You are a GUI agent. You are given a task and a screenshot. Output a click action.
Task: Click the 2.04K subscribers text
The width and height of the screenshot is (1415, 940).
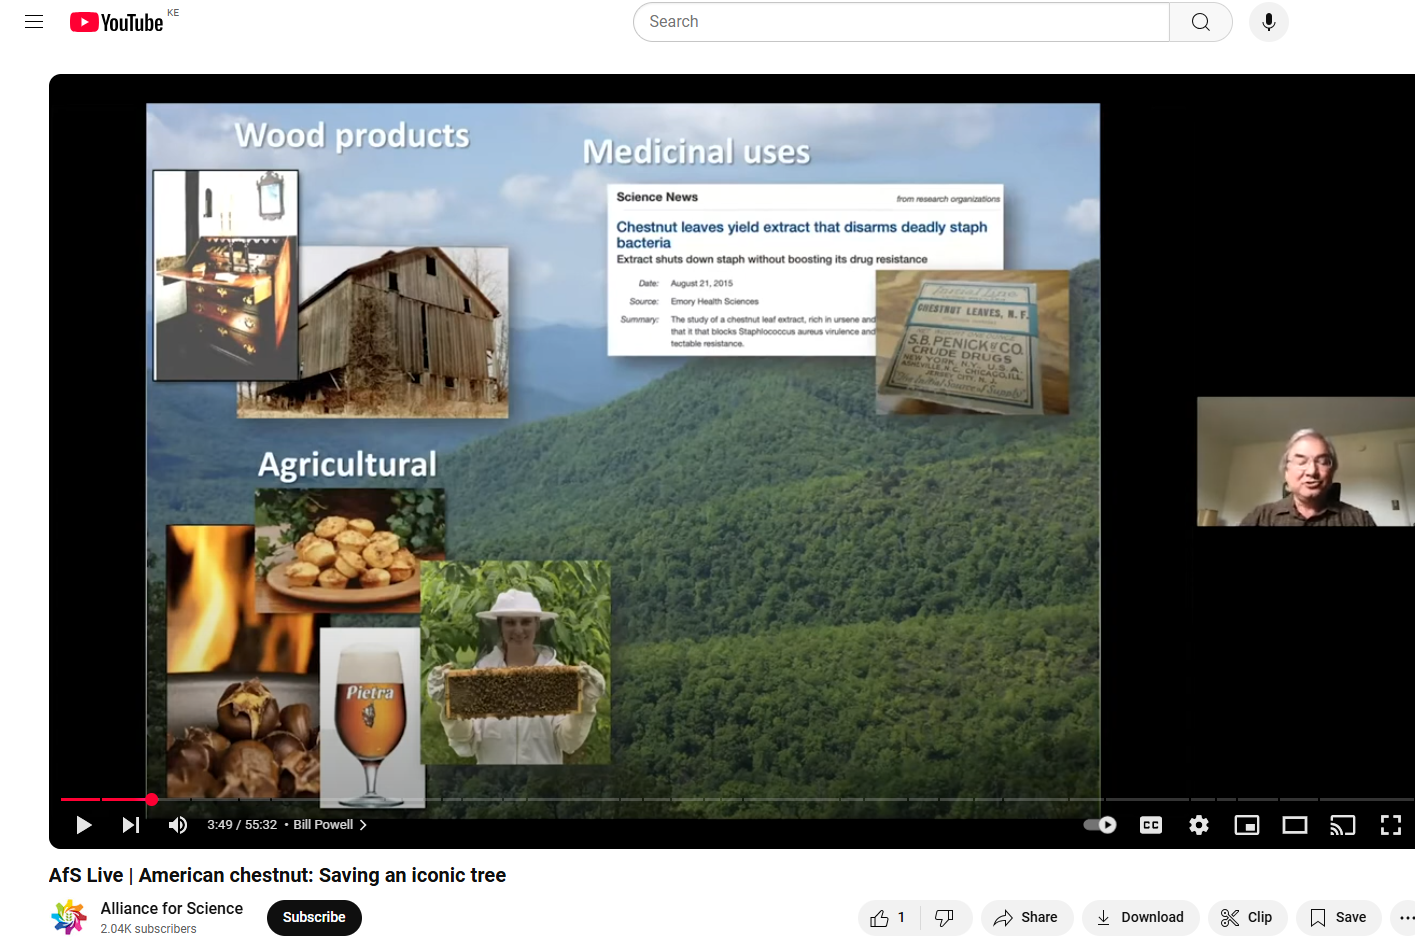(148, 929)
